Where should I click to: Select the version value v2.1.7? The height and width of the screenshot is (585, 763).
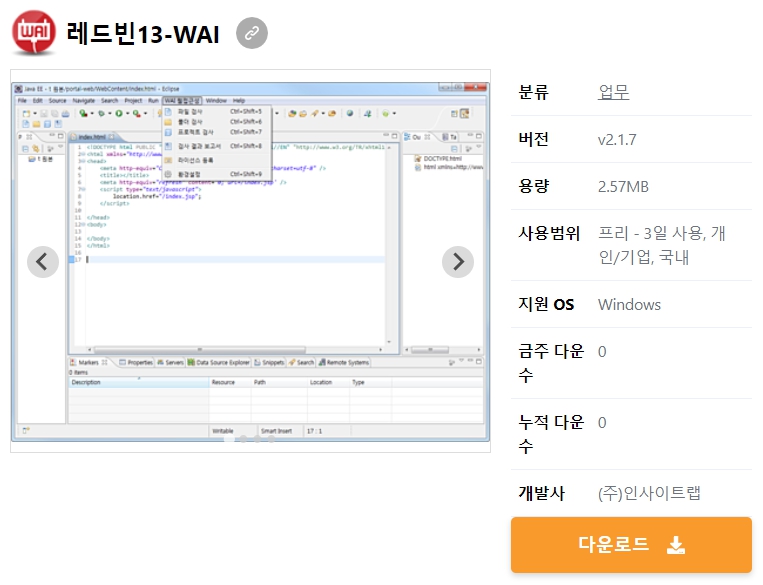click(x=617, y=140)
